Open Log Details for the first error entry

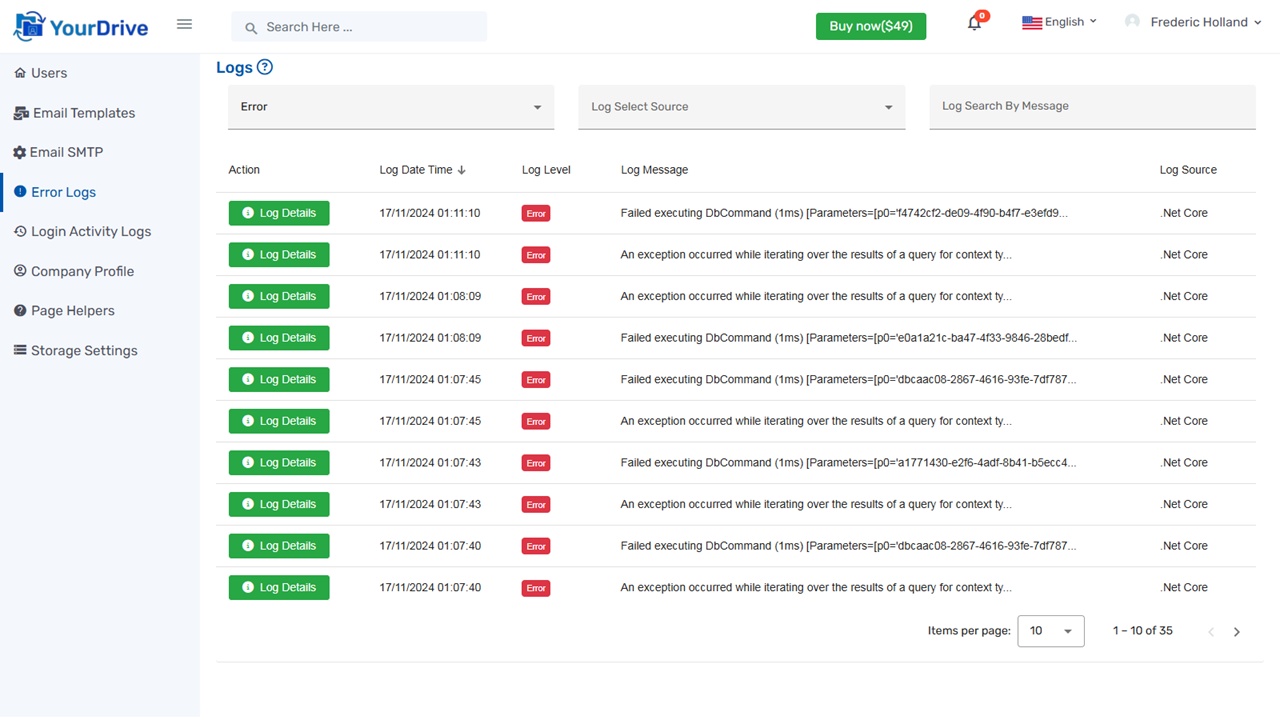(278, 213)
